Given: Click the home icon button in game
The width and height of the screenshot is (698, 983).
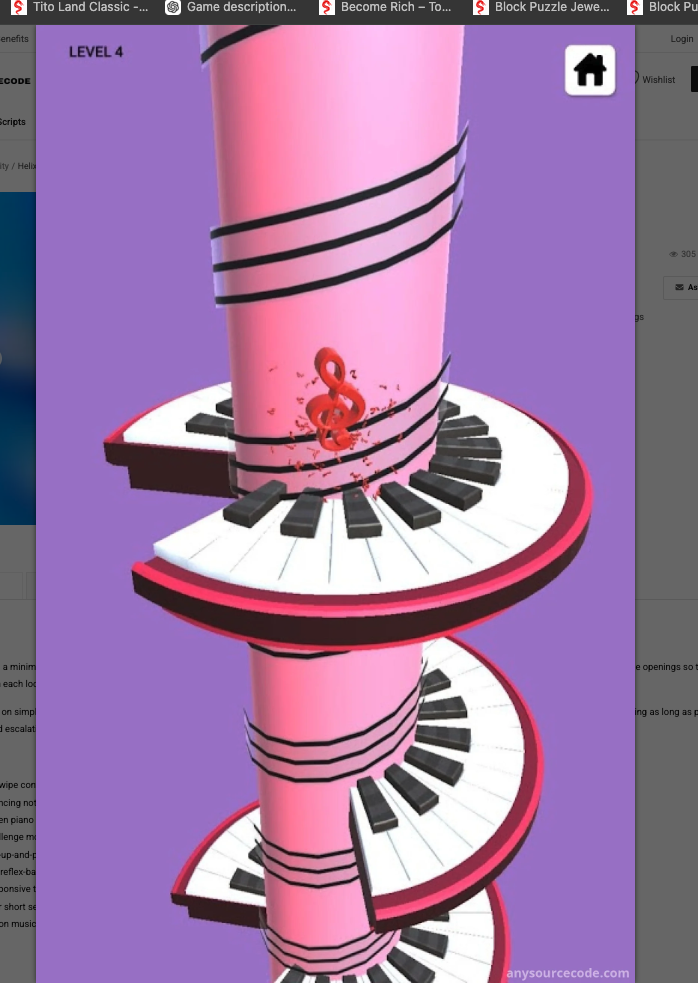Looking at the screenshot, I should pos(590,70).
